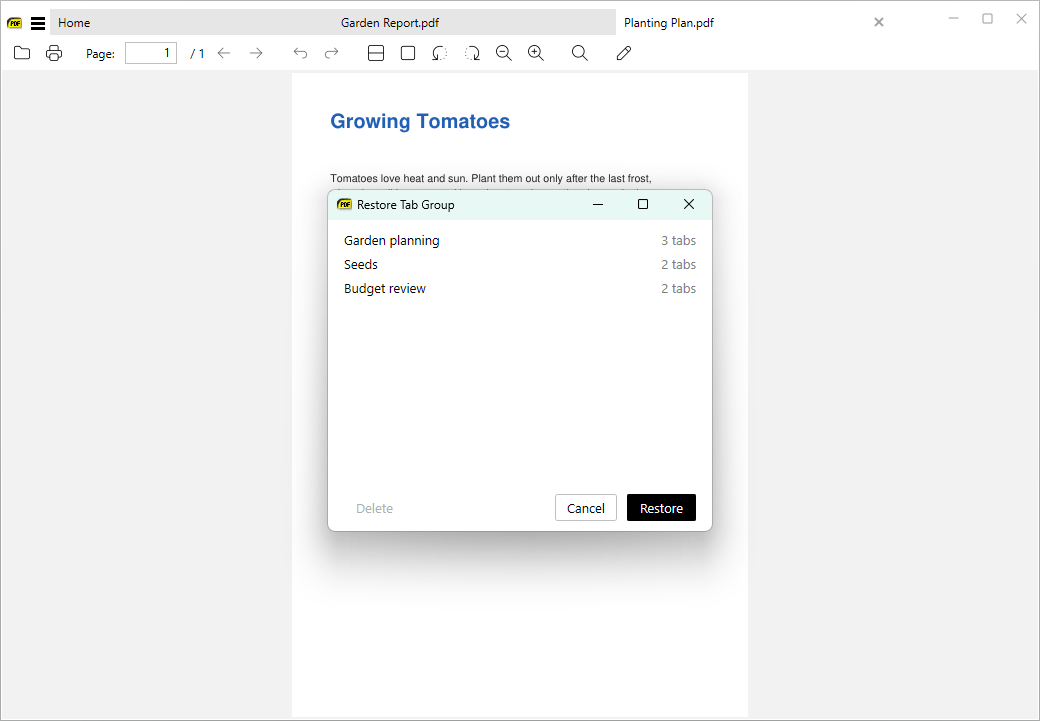Navigate back with the curved undo arrow

point(300,53)
